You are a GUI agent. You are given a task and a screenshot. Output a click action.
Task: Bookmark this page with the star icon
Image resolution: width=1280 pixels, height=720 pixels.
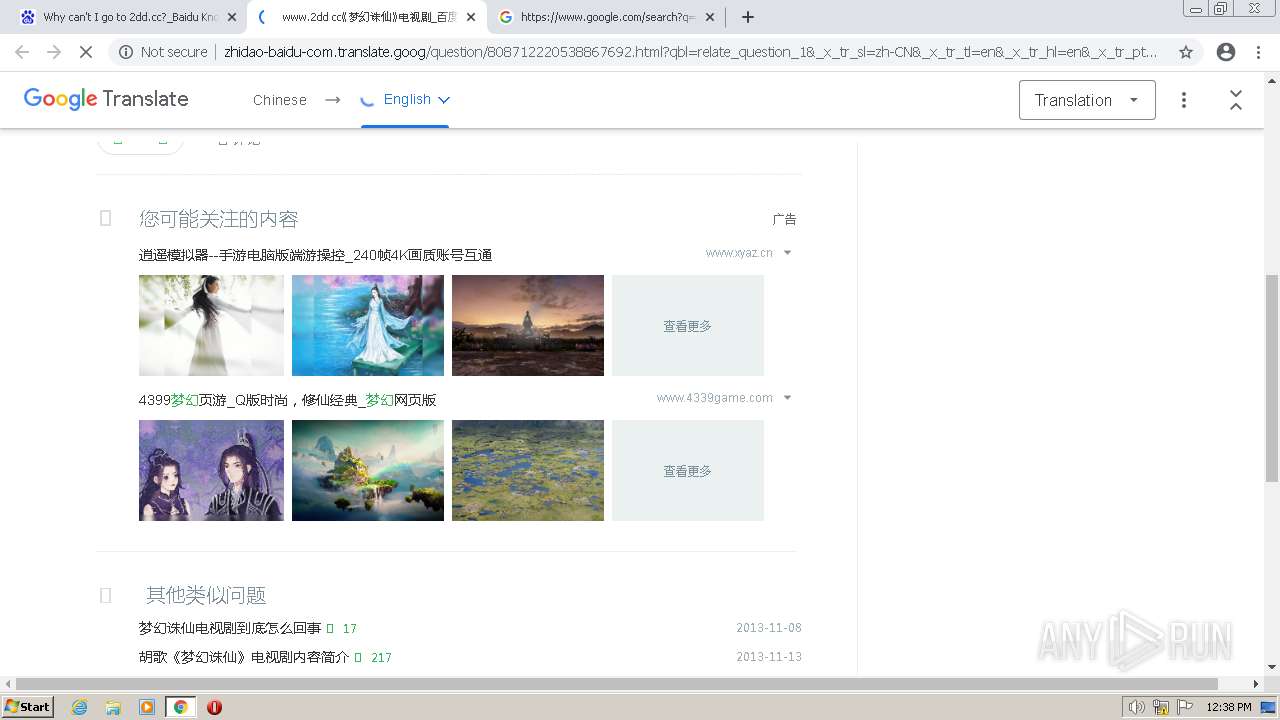click(1186, 52)
